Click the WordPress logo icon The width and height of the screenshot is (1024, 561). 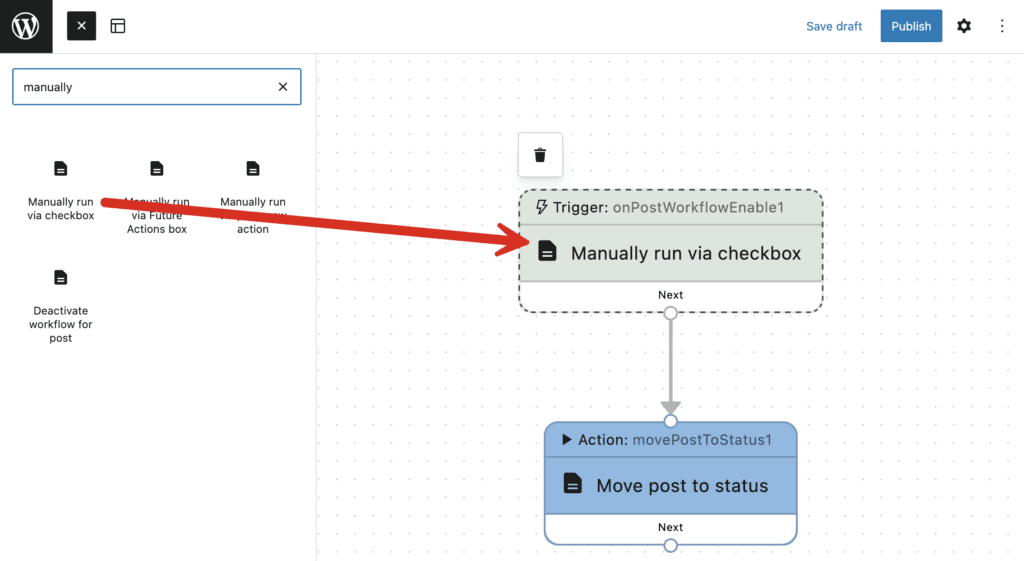(26, 26)
